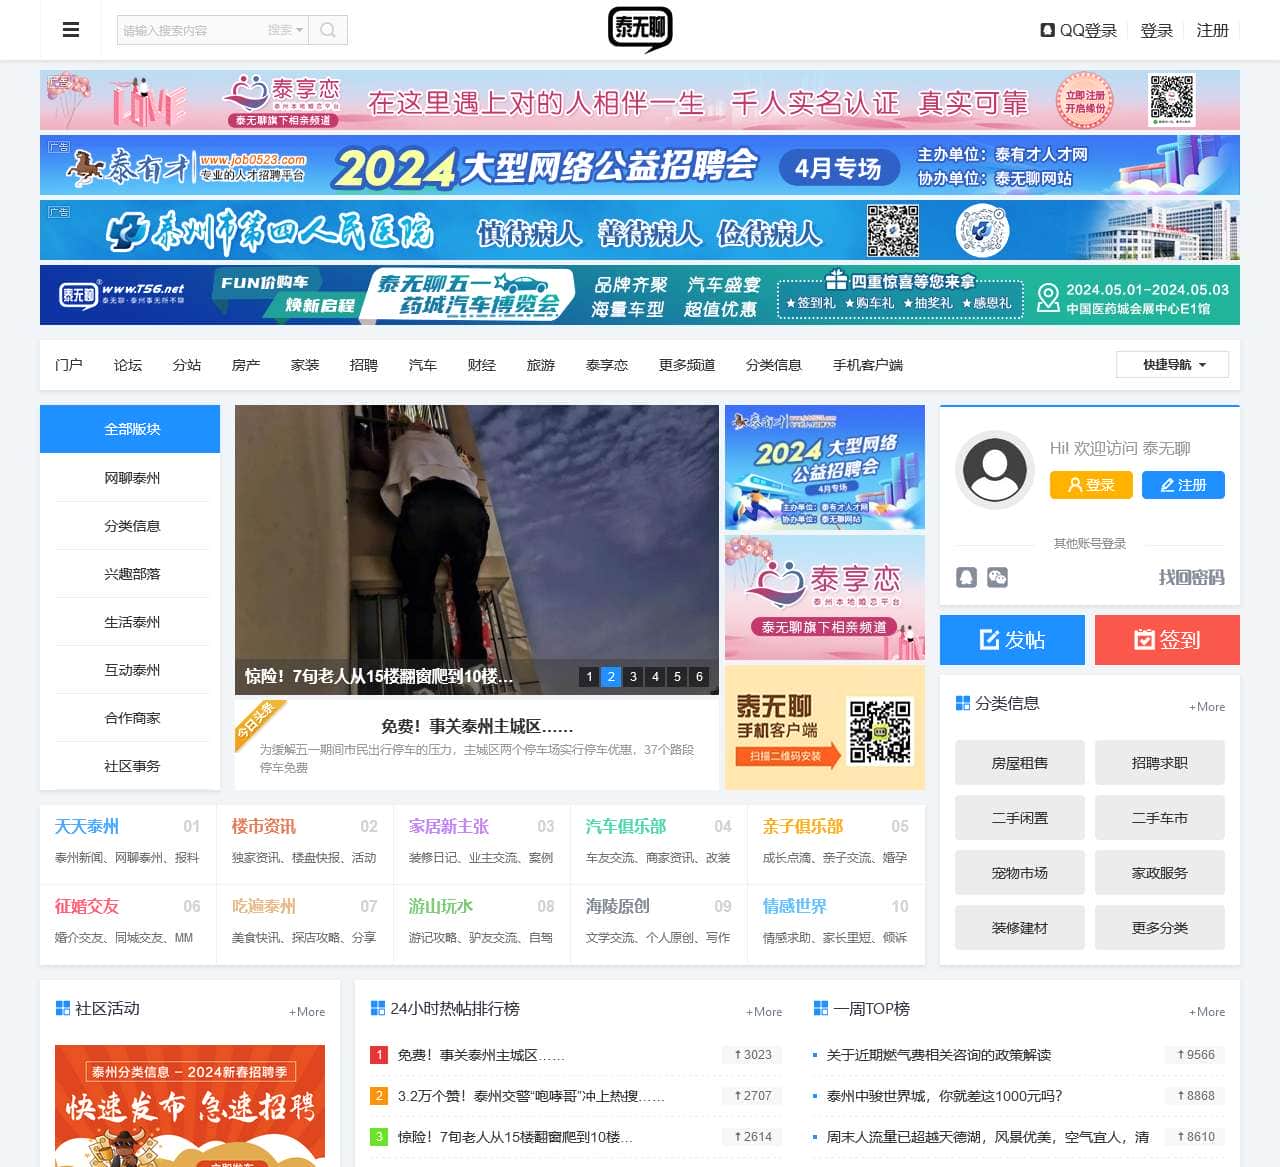This screenshot has width=1280, height=1167.
Task: Open the 招聘 nav item
Action: point(364,365)
